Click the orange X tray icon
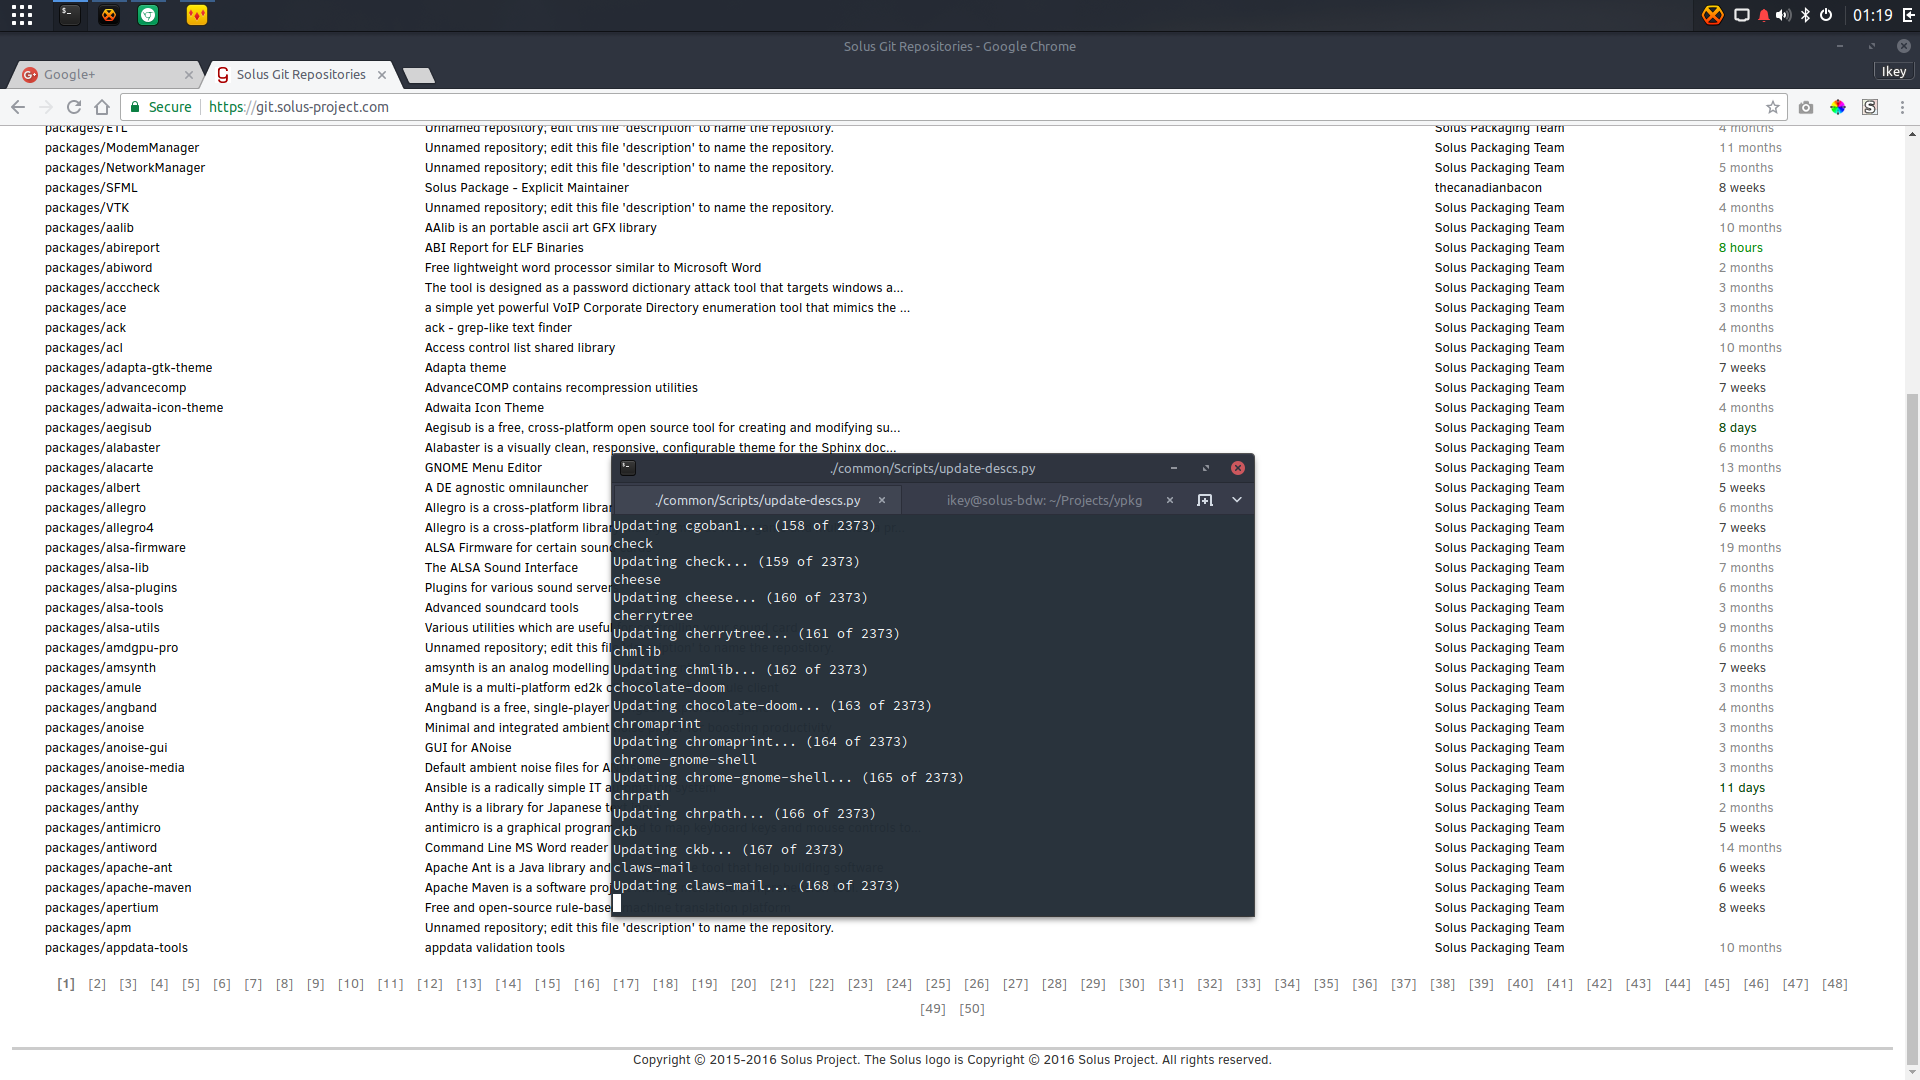 (x=1713, y=15)
